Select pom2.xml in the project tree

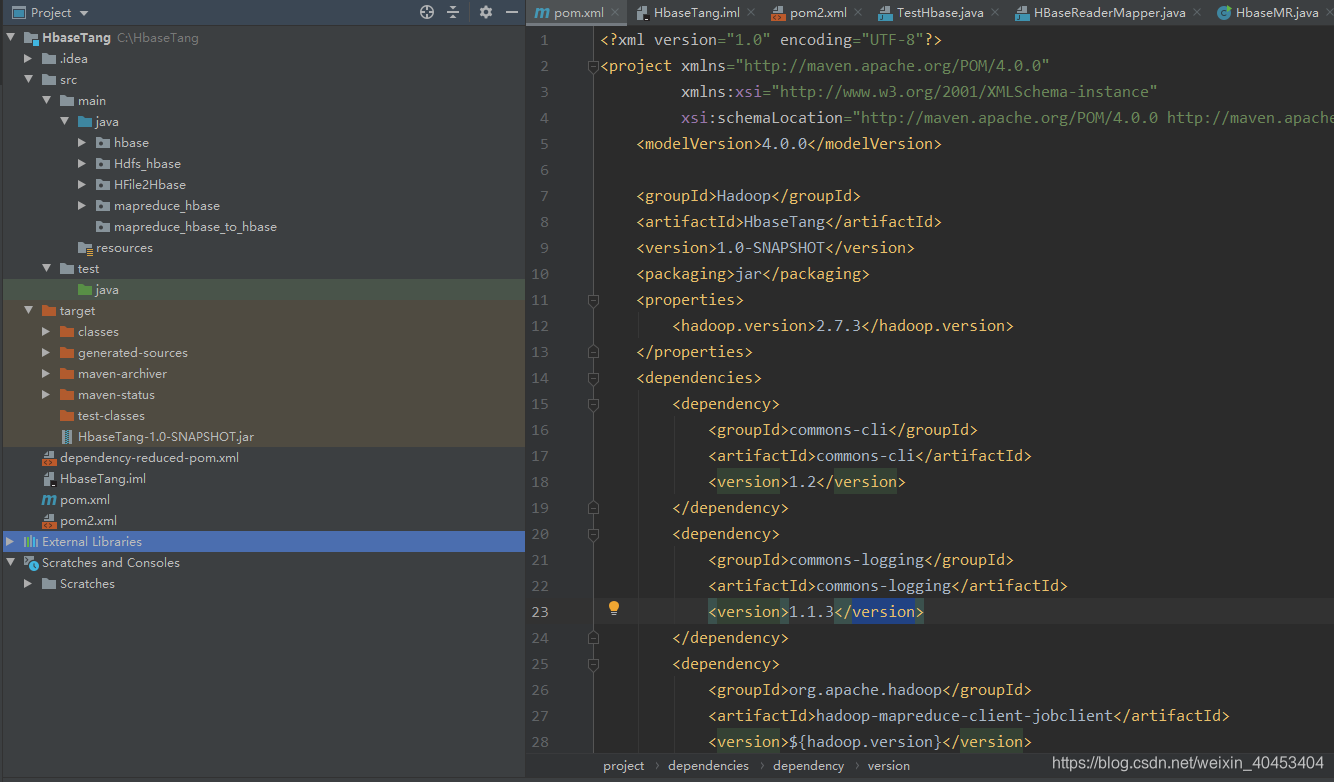[x=88, y=521]
